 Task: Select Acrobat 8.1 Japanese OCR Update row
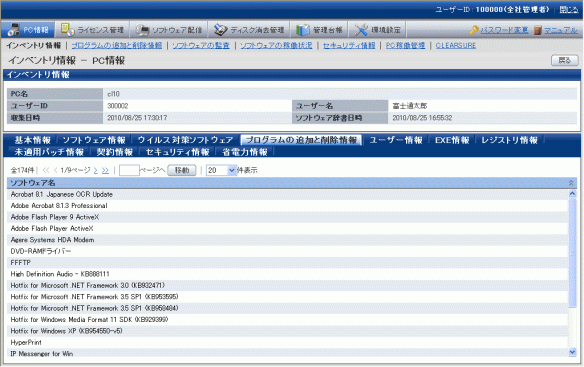[288, 194]
